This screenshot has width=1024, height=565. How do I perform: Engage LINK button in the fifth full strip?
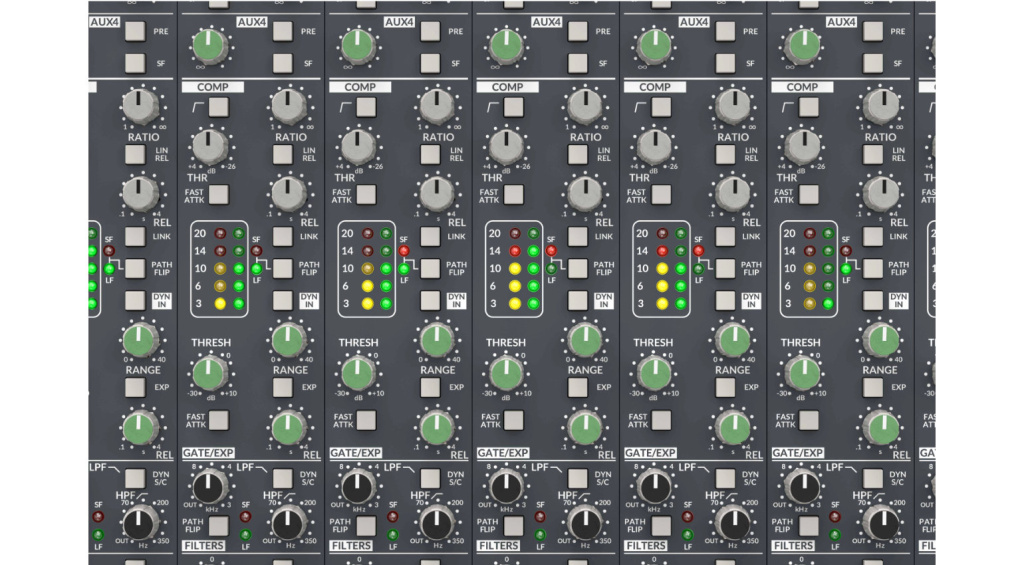(x=873, y=236)
